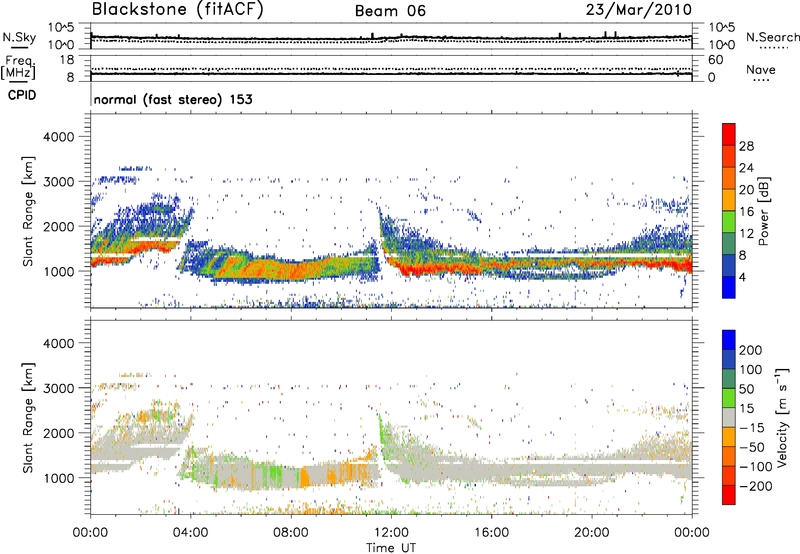The width and height of the screenshot is (800, 554).
Task: Click the solid frequency trace line
Action: (391, 74)
